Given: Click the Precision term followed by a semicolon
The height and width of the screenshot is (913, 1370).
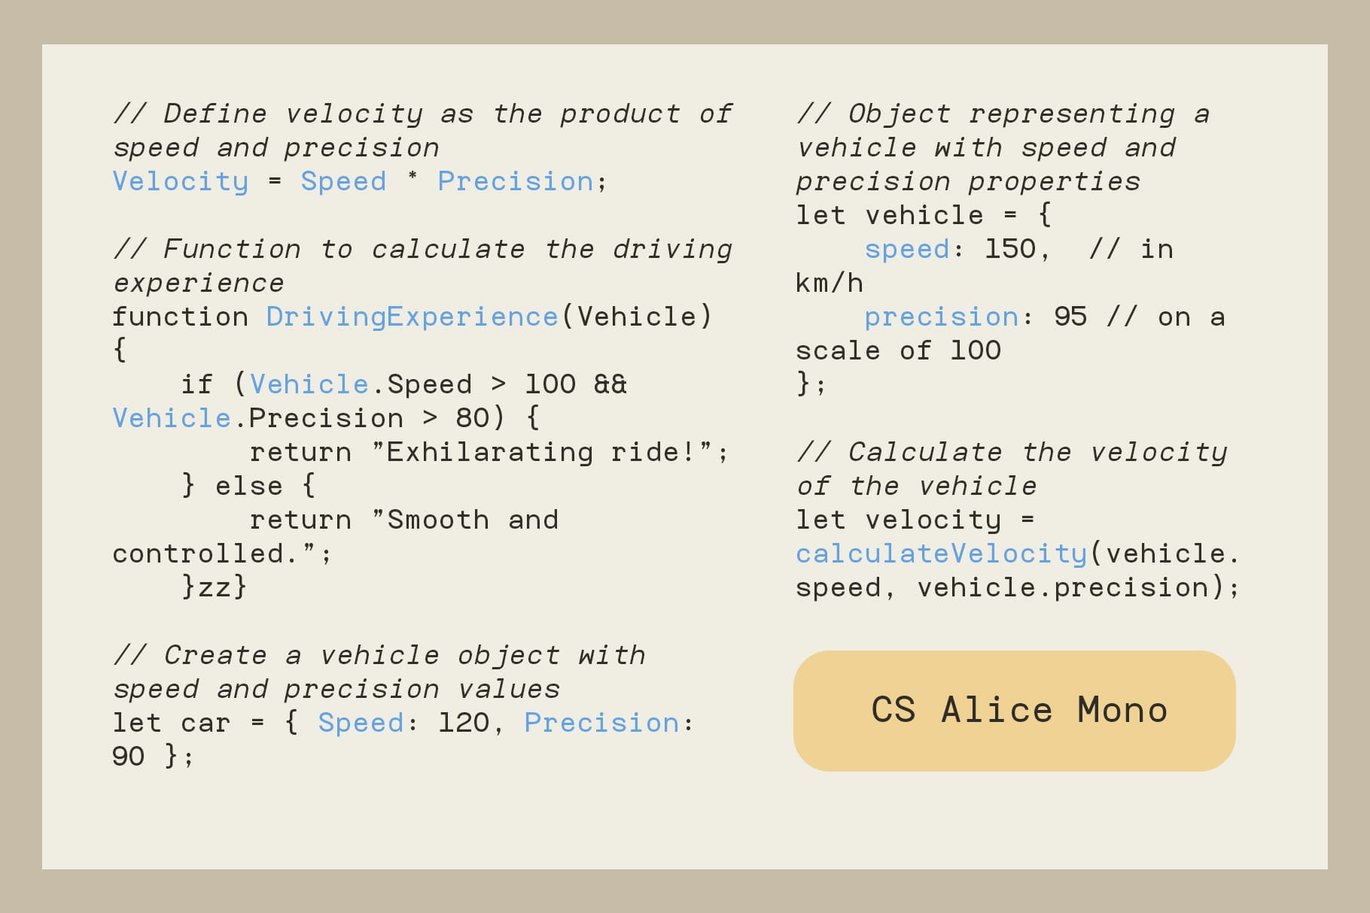Looking at the screenshot, I should pos(516,182).
